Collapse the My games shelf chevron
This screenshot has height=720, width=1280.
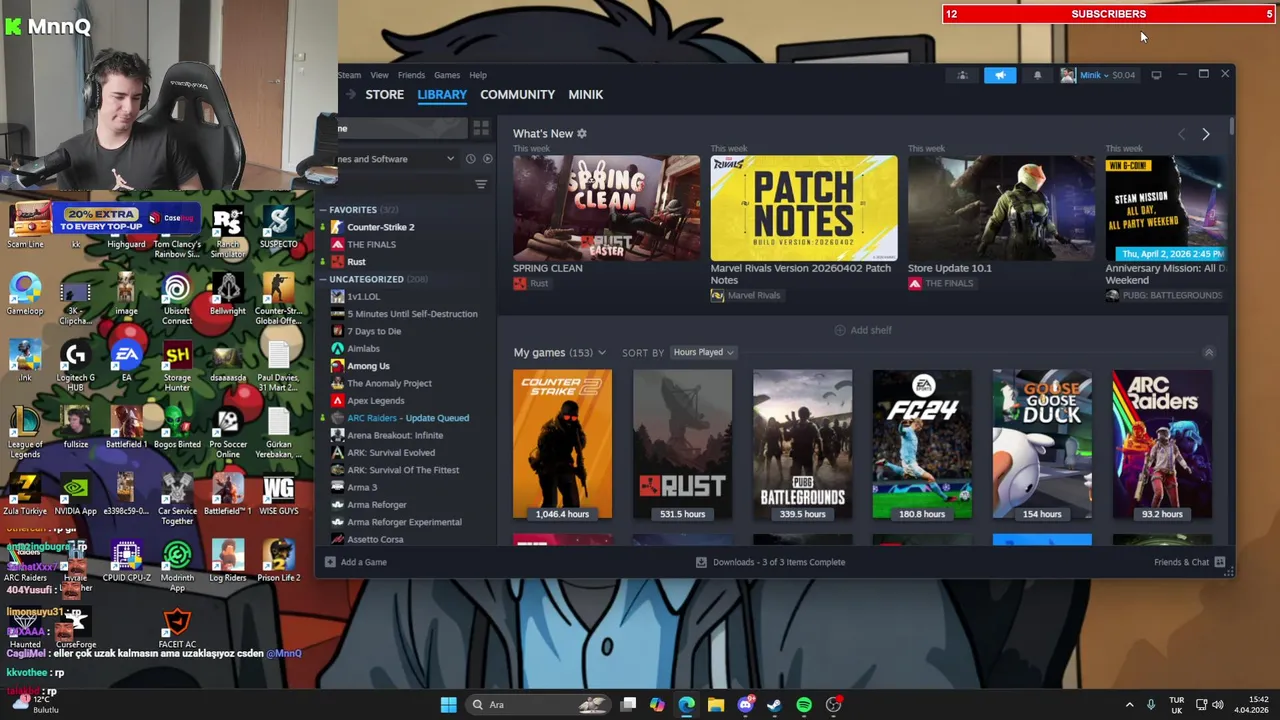(1208, 352)
